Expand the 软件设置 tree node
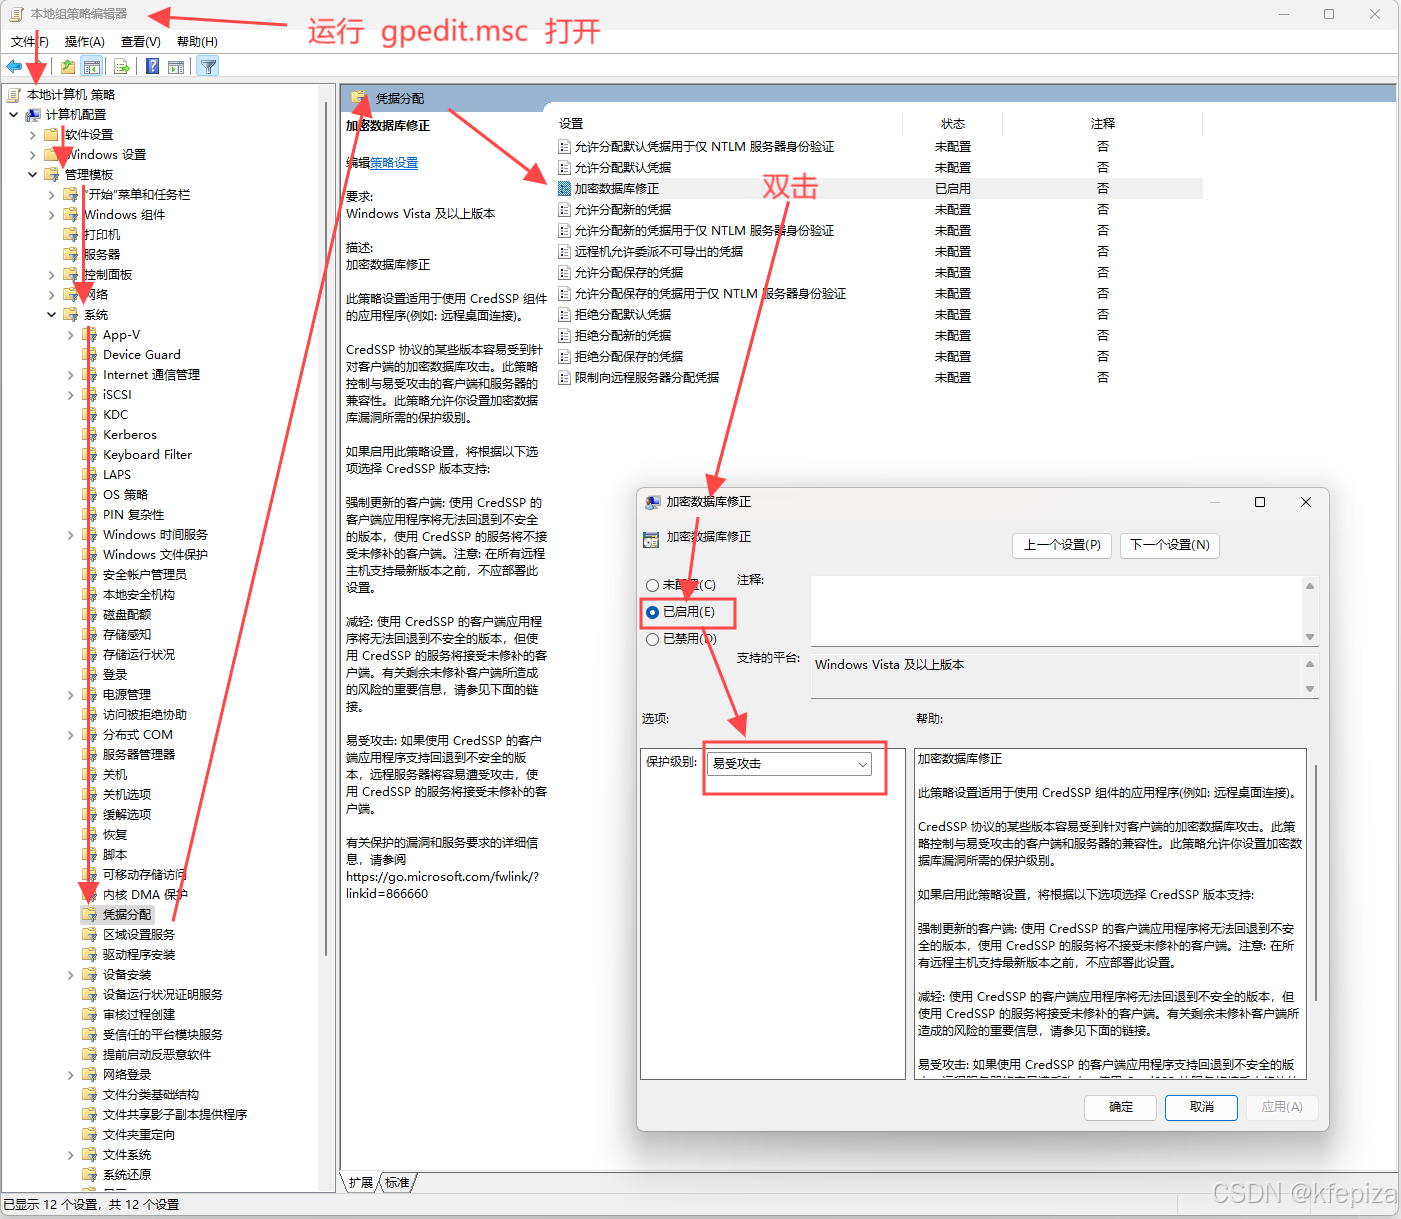 click(32, 135)
